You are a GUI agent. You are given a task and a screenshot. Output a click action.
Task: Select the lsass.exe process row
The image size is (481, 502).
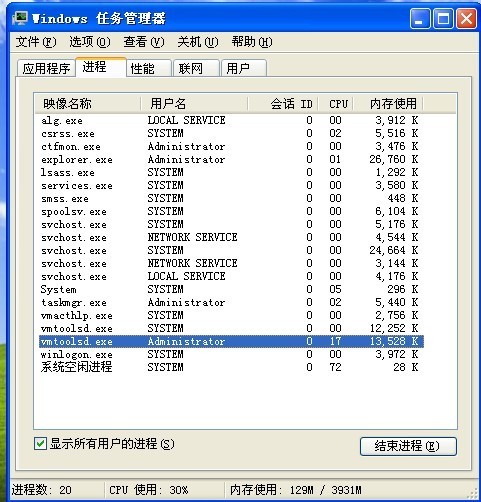231,172
